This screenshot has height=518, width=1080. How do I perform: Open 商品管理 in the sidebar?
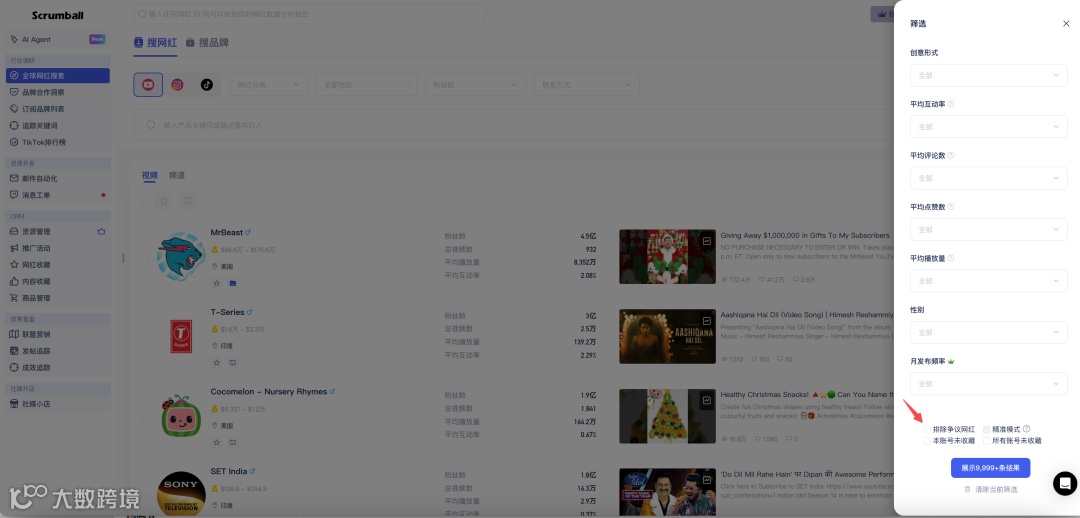[x=58, y=298]
